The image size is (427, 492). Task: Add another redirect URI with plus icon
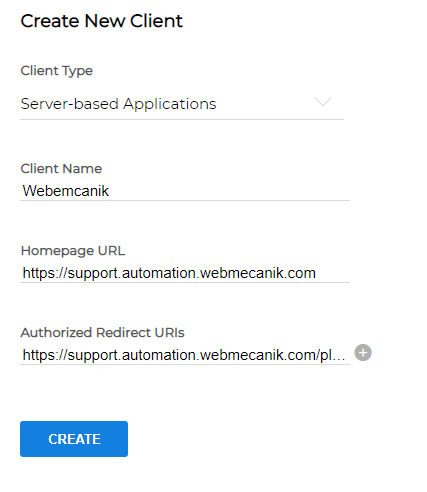[363, 353]
